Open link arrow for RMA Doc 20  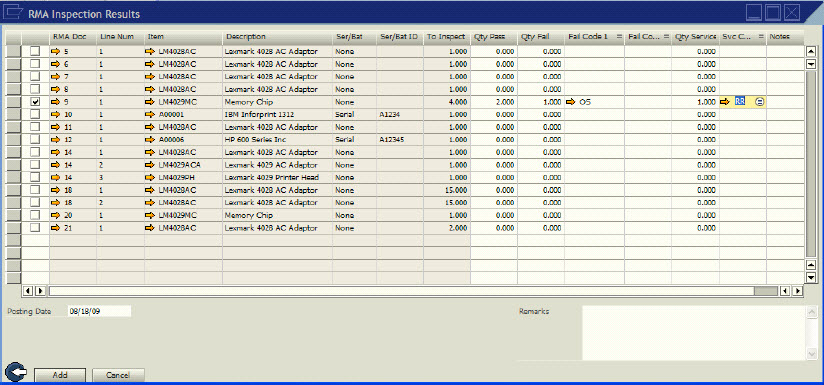56,215
